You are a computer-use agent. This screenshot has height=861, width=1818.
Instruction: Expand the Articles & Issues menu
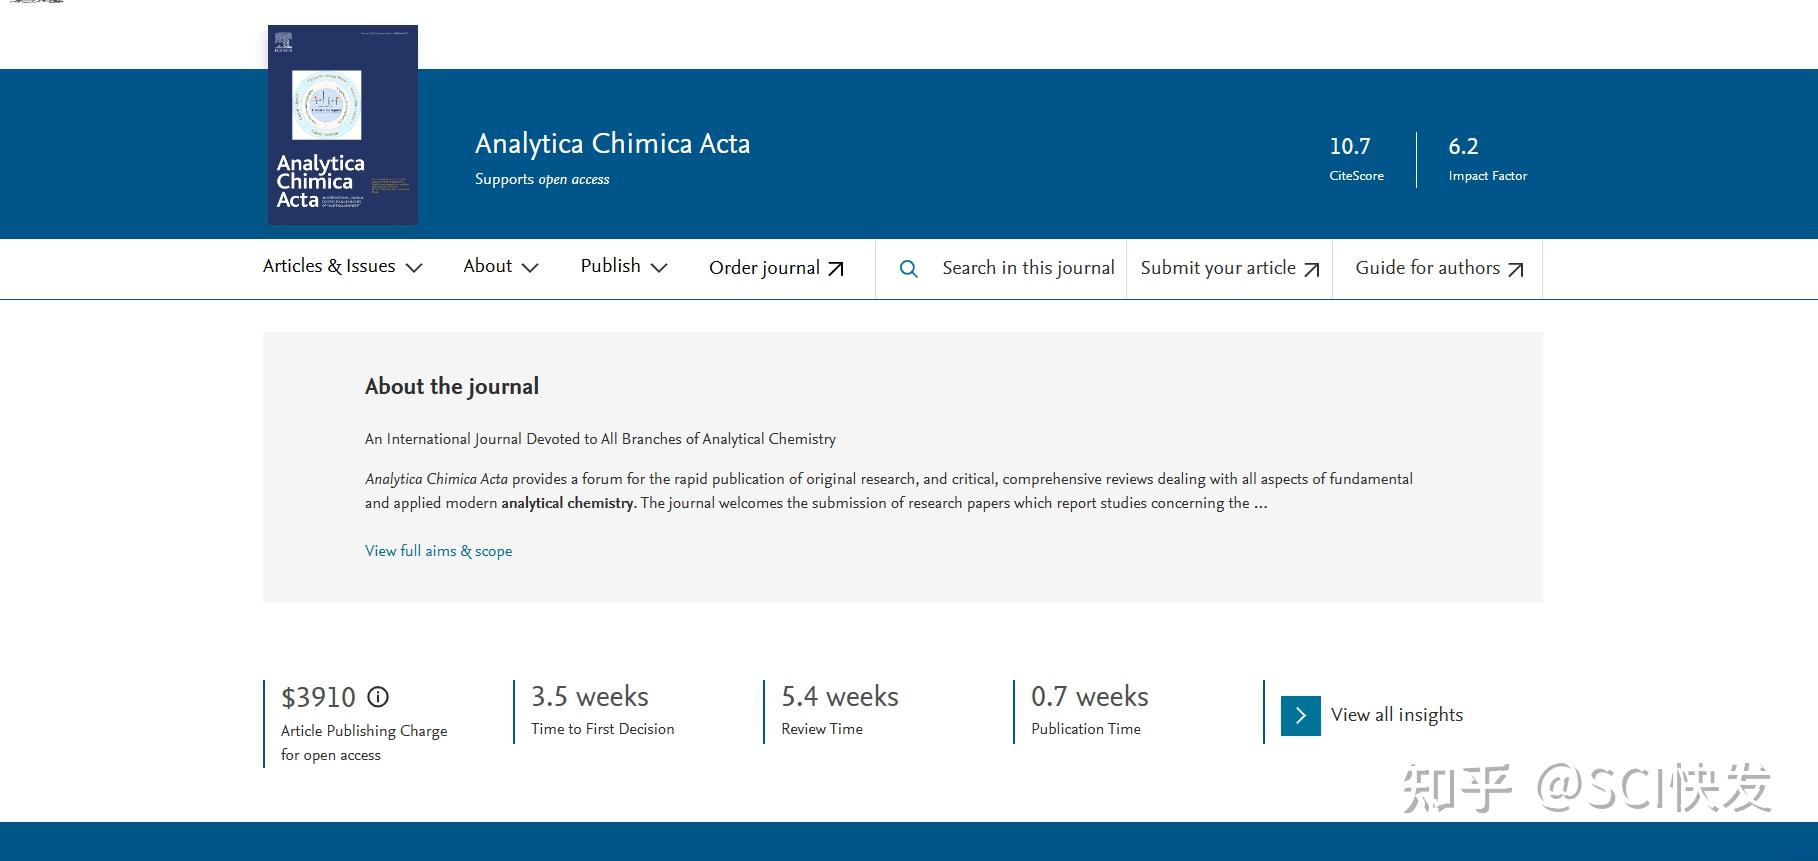(342, 267)
